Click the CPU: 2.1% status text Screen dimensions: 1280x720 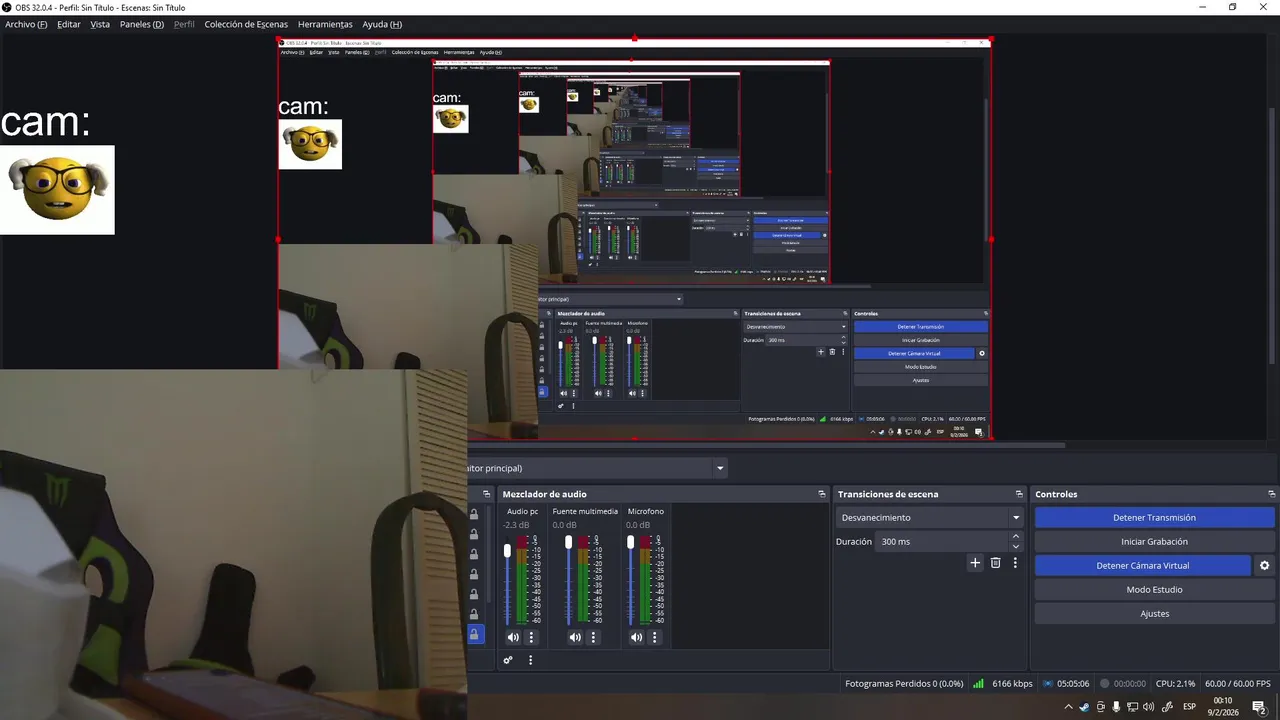tap(1175, 684)
